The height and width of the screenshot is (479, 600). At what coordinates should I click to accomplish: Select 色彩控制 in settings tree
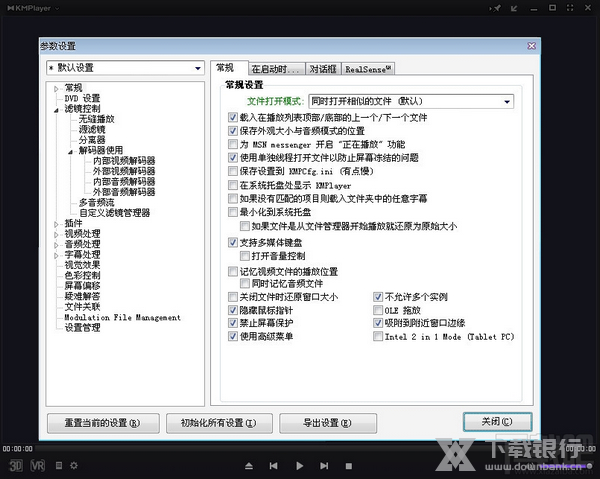[x=82, y=275]
